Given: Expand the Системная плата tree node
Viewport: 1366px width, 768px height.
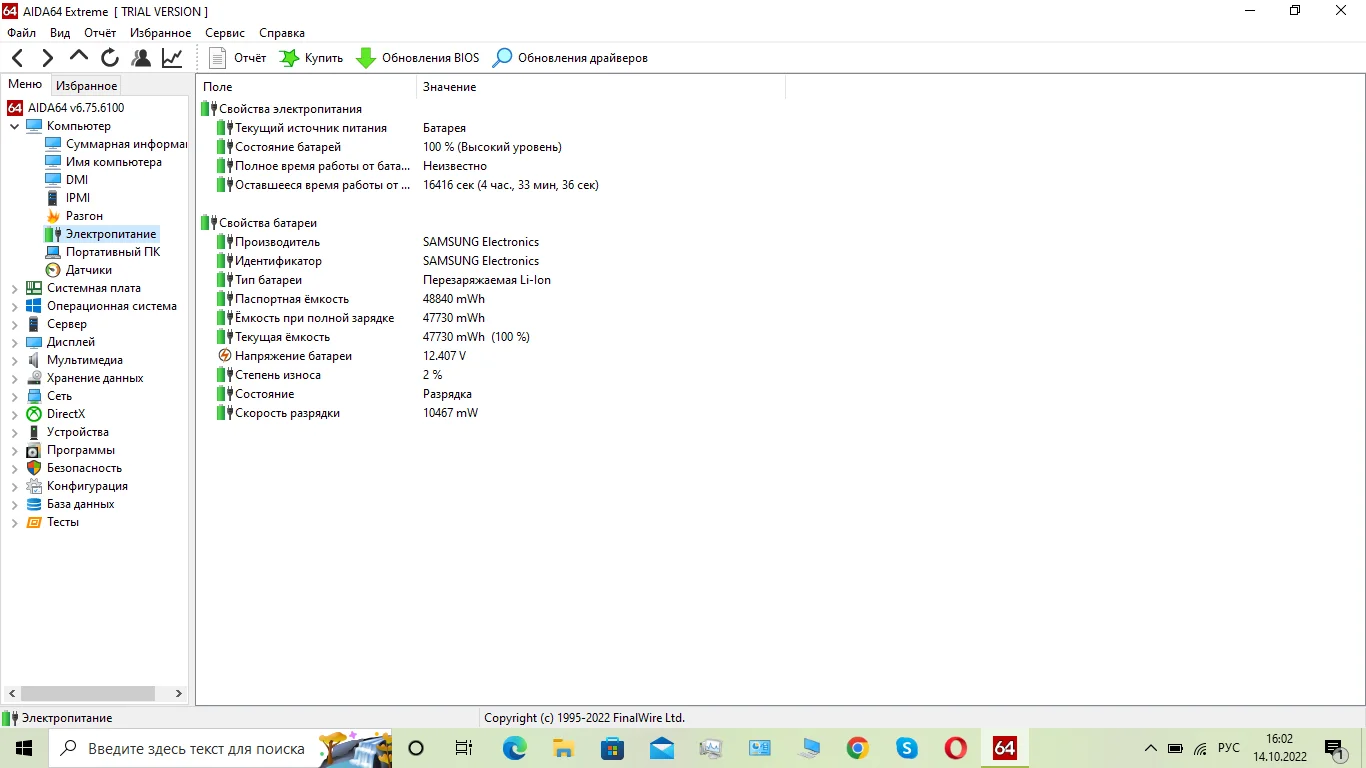Looking at the screenshot, I should (x=14, y=288).
